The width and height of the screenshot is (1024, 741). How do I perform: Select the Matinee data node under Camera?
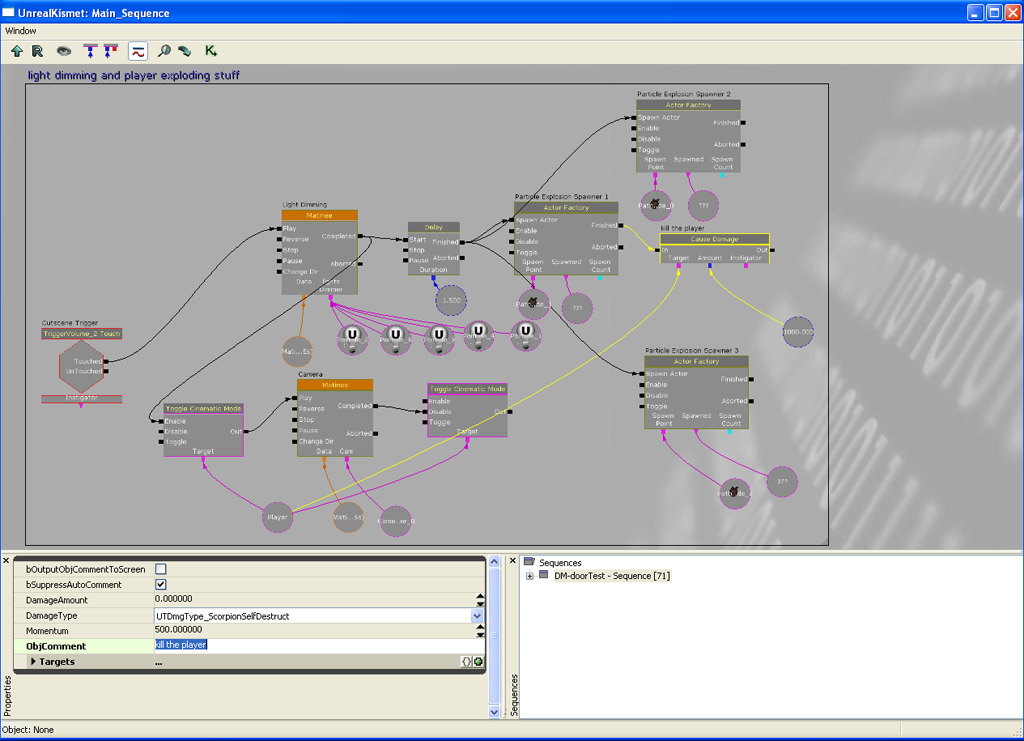(x=348, y=517)
